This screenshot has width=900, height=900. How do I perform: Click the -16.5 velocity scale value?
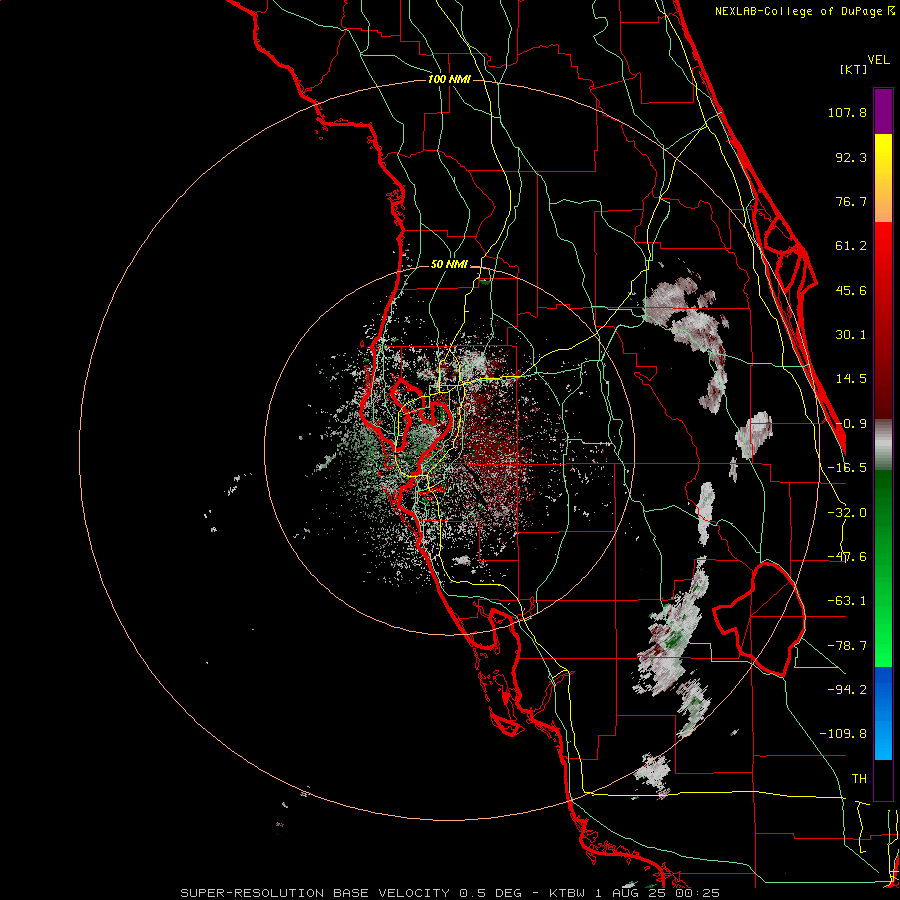click(847, 468)
